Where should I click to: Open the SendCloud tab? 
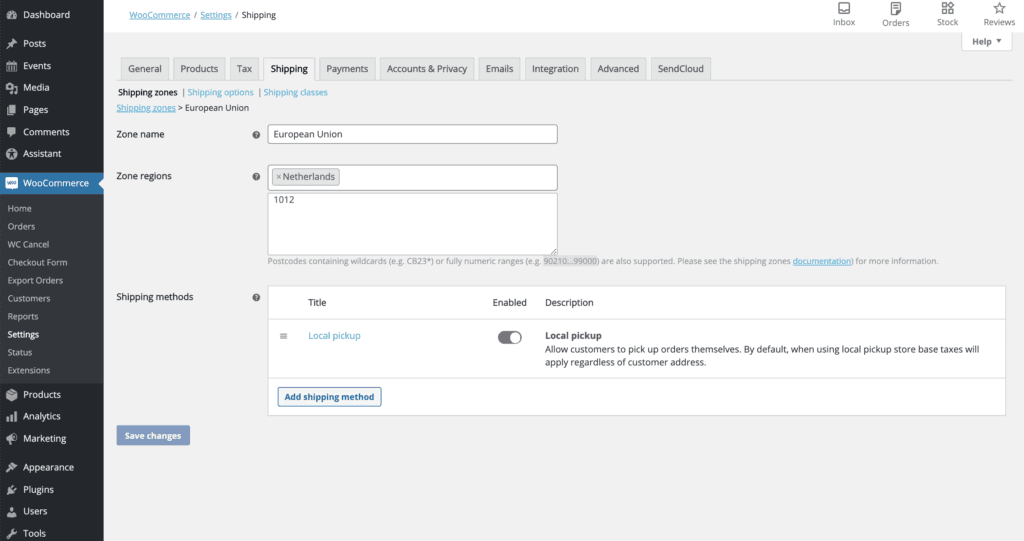click(x=680, y=69)
